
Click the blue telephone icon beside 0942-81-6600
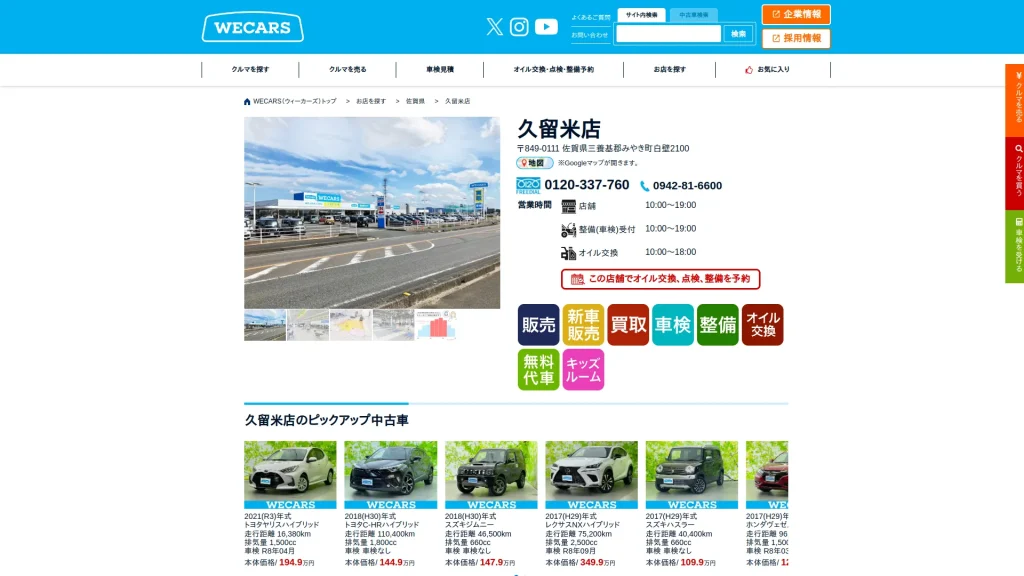tap(645, 186)
